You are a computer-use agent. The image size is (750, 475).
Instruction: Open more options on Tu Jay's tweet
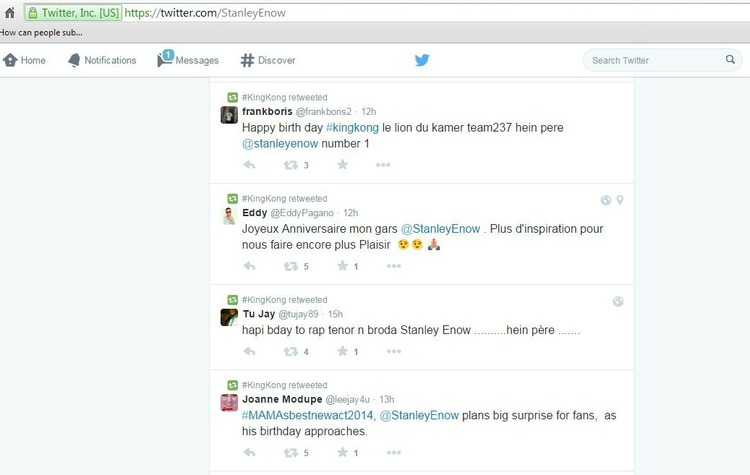394,352
